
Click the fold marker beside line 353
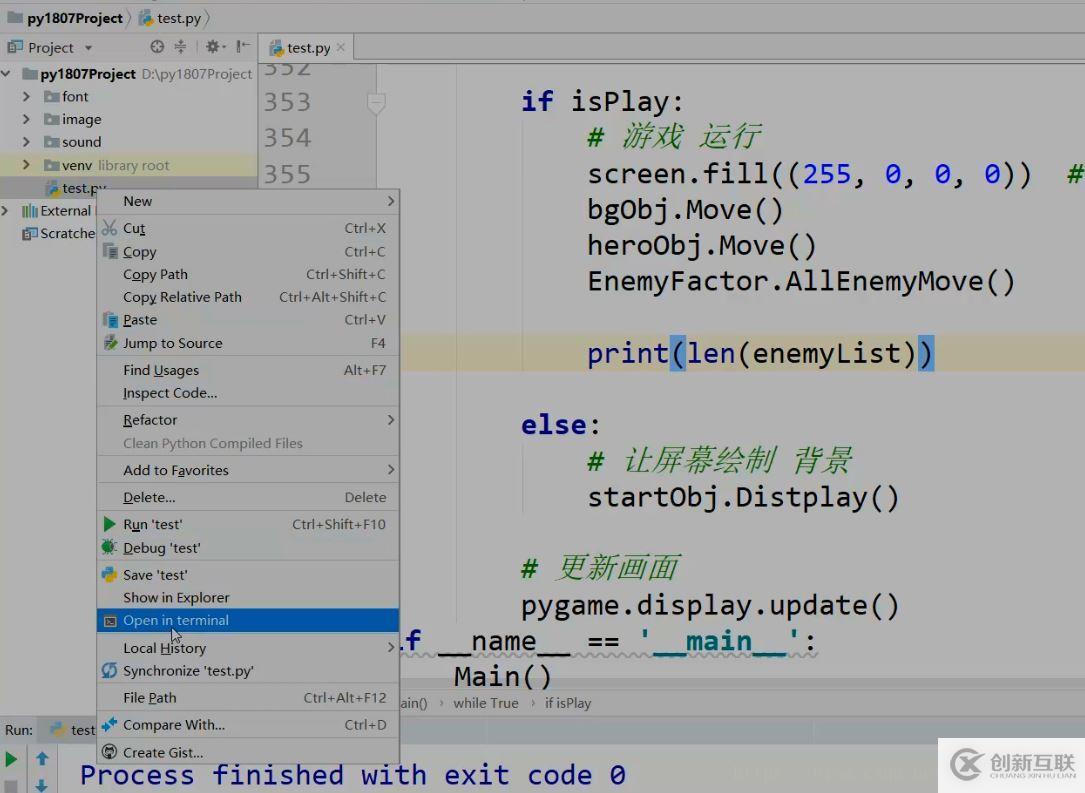pyautogui.click(x=376, y=102)
